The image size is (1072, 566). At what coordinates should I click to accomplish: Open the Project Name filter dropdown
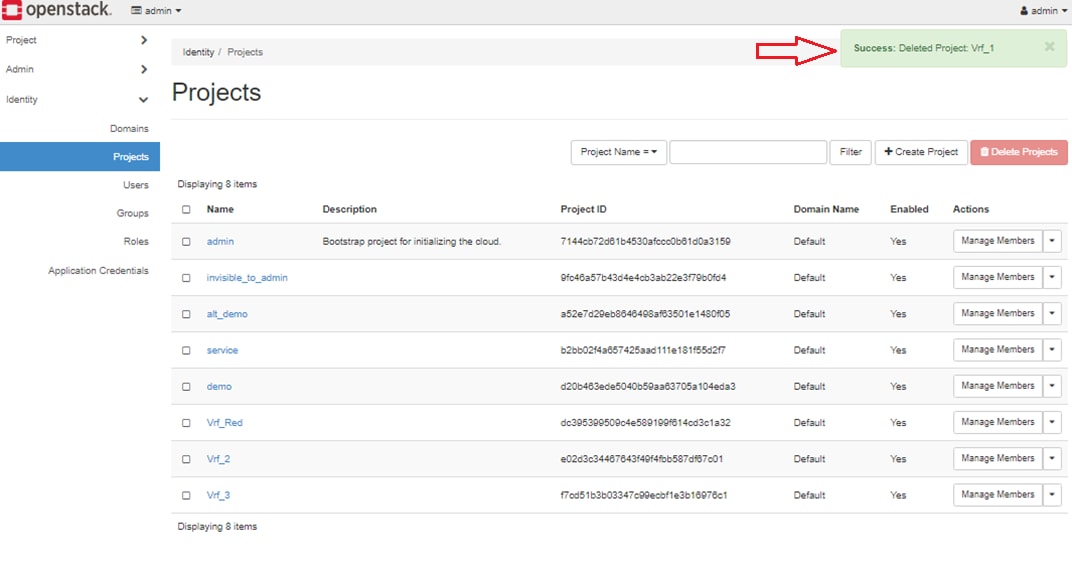619,152
